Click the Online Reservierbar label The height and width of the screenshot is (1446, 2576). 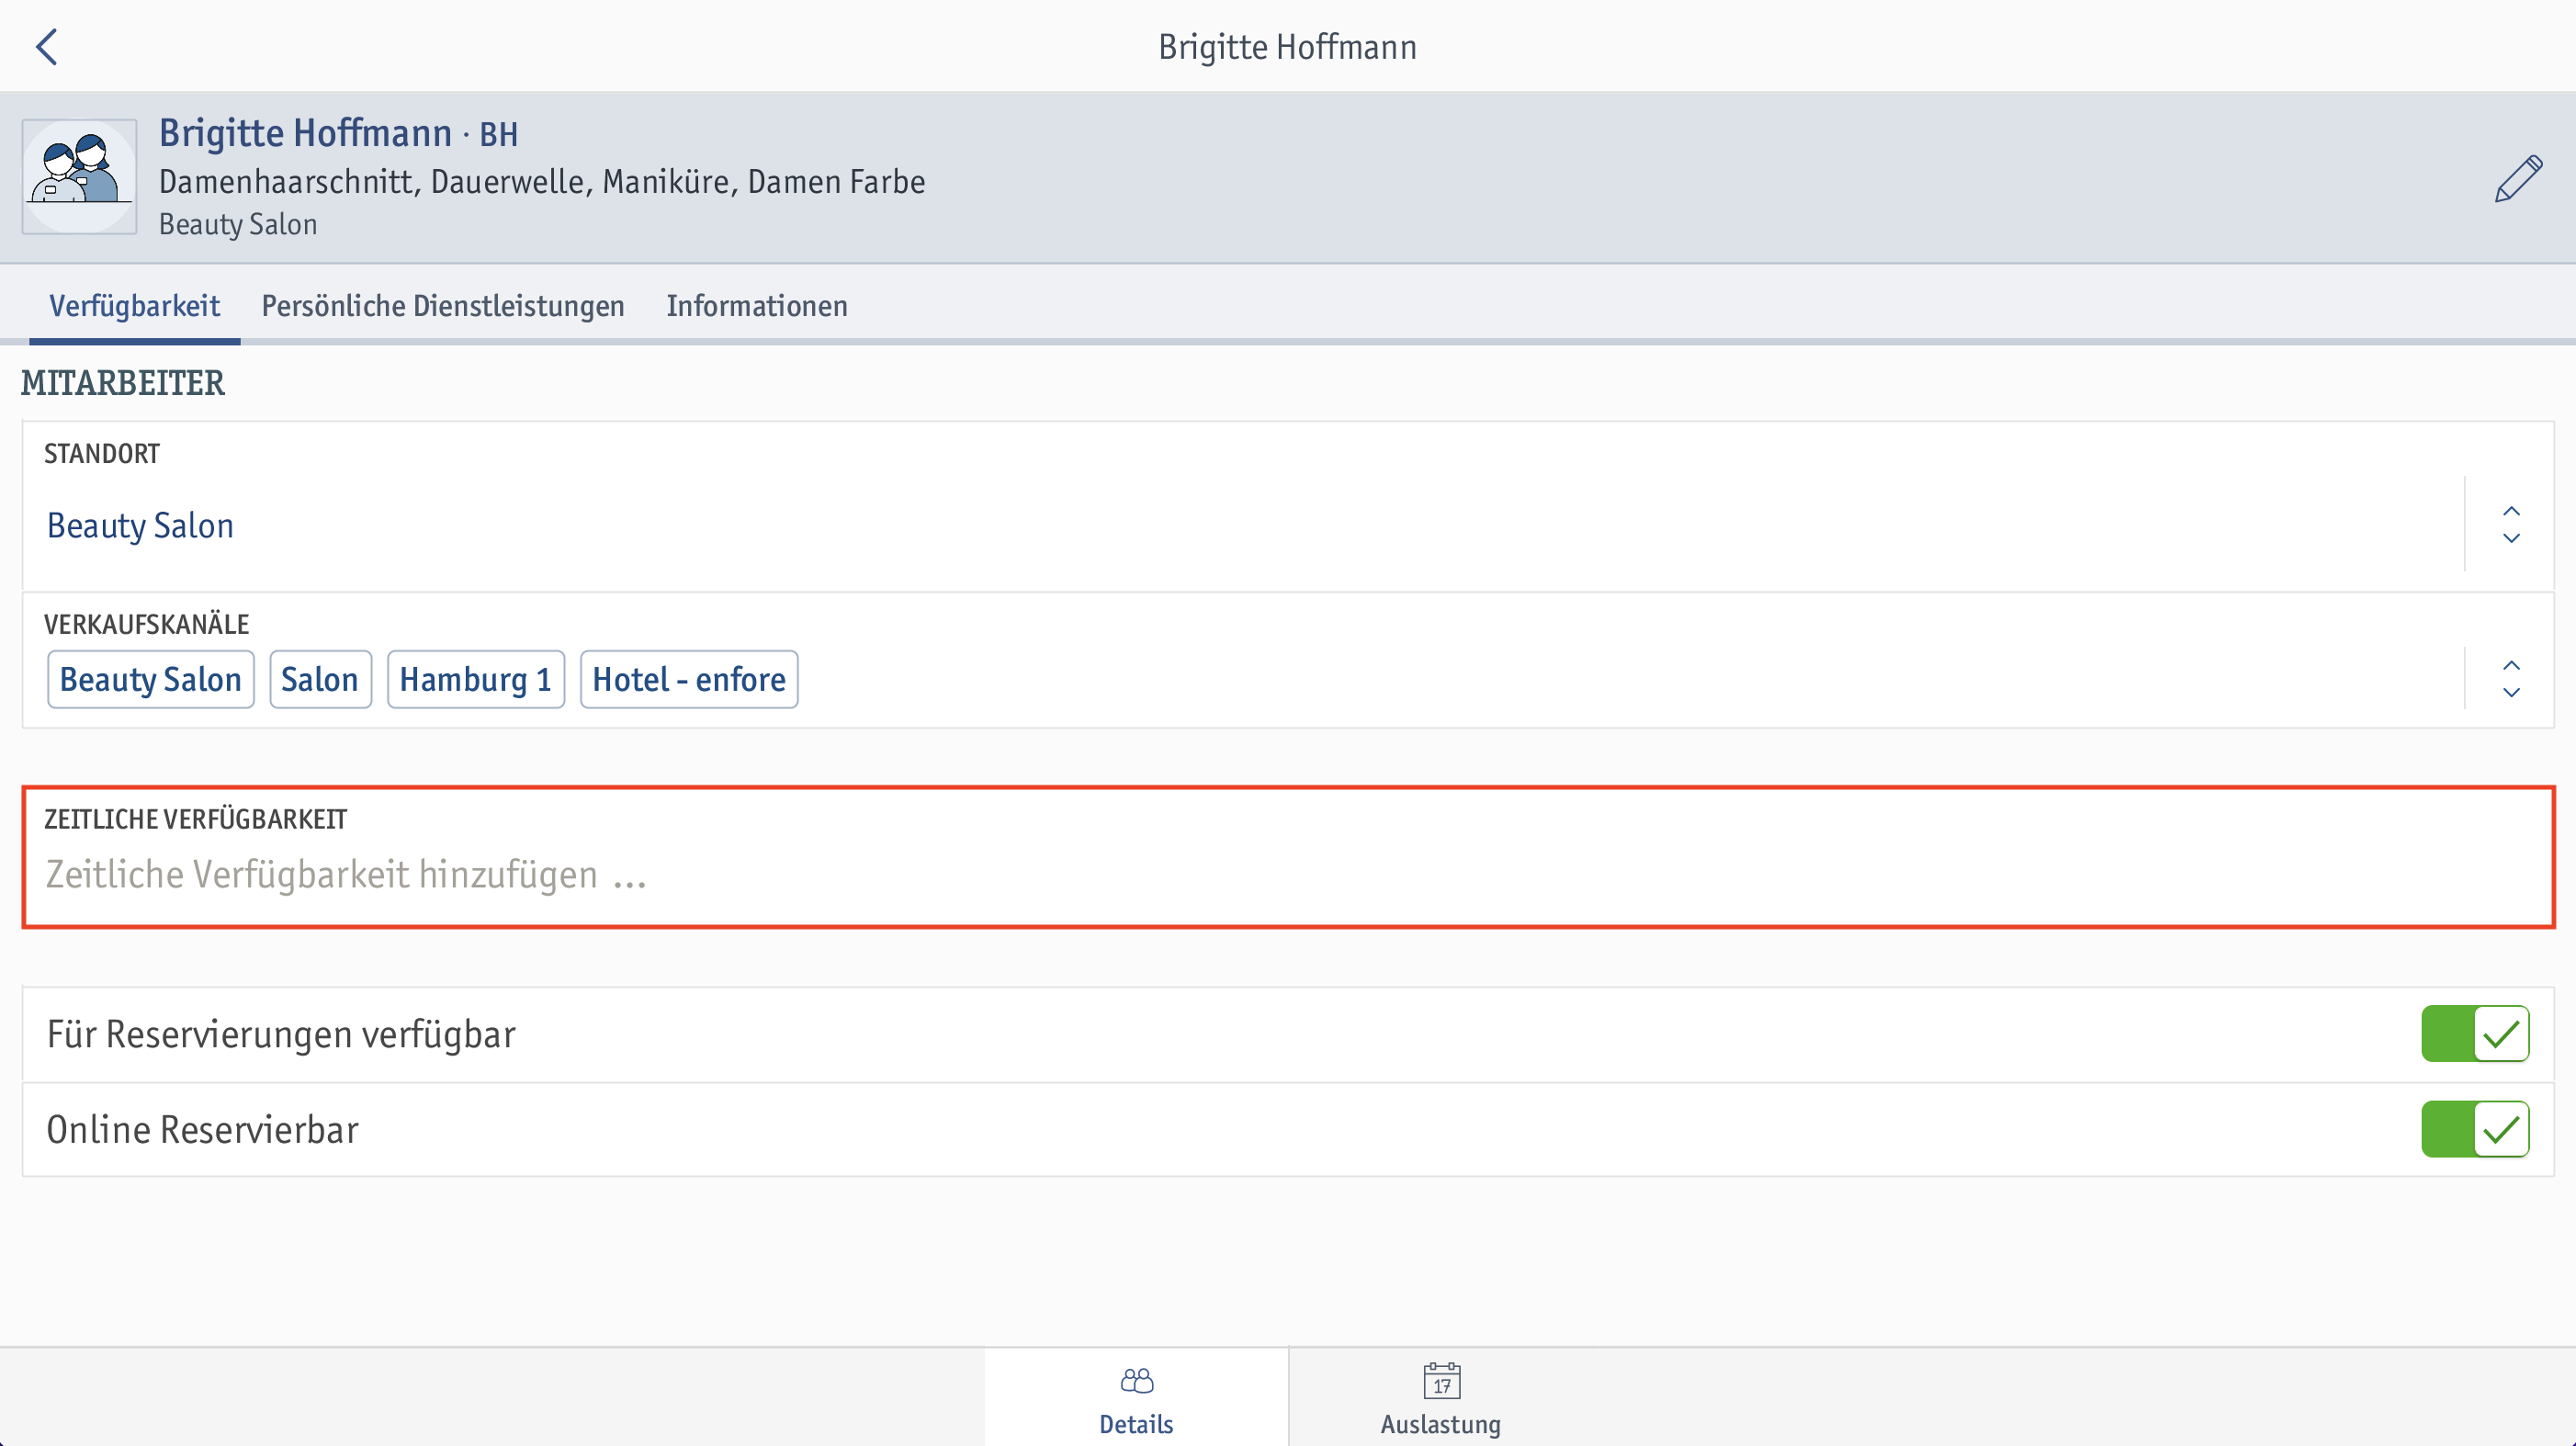(x=202, y=1130)
